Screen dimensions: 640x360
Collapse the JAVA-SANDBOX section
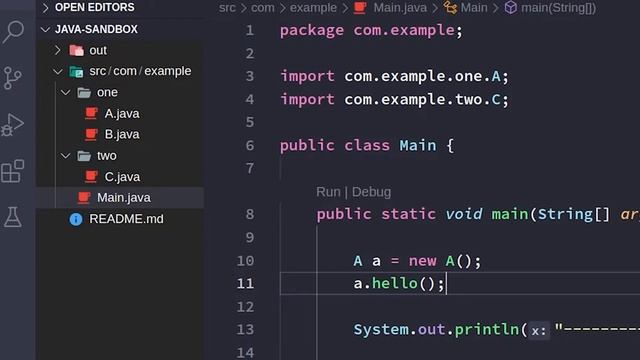(x=46, y=29)
